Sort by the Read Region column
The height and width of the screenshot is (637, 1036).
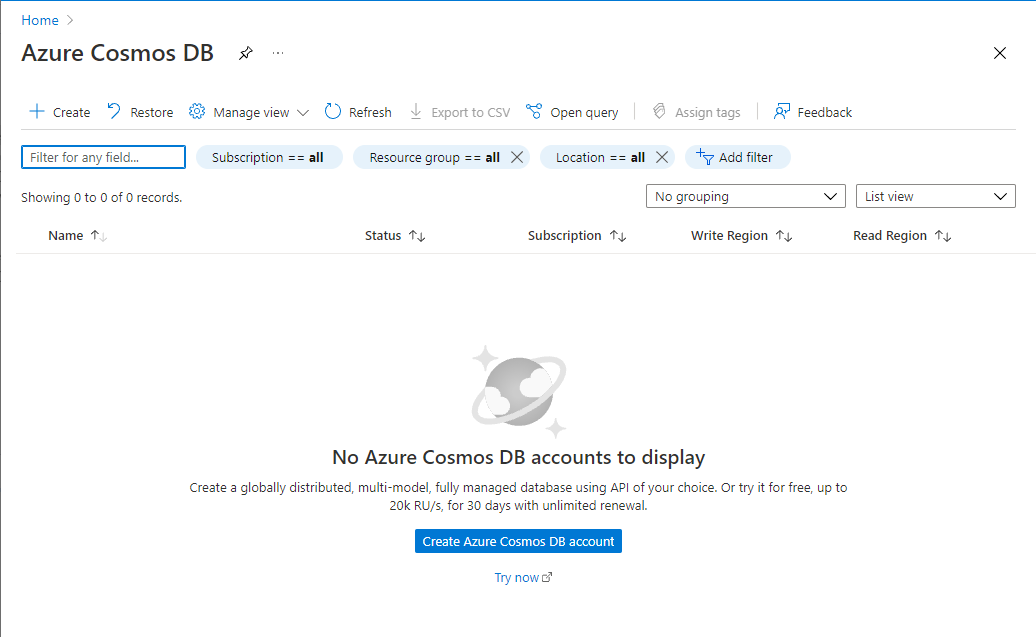coord(902,236)
